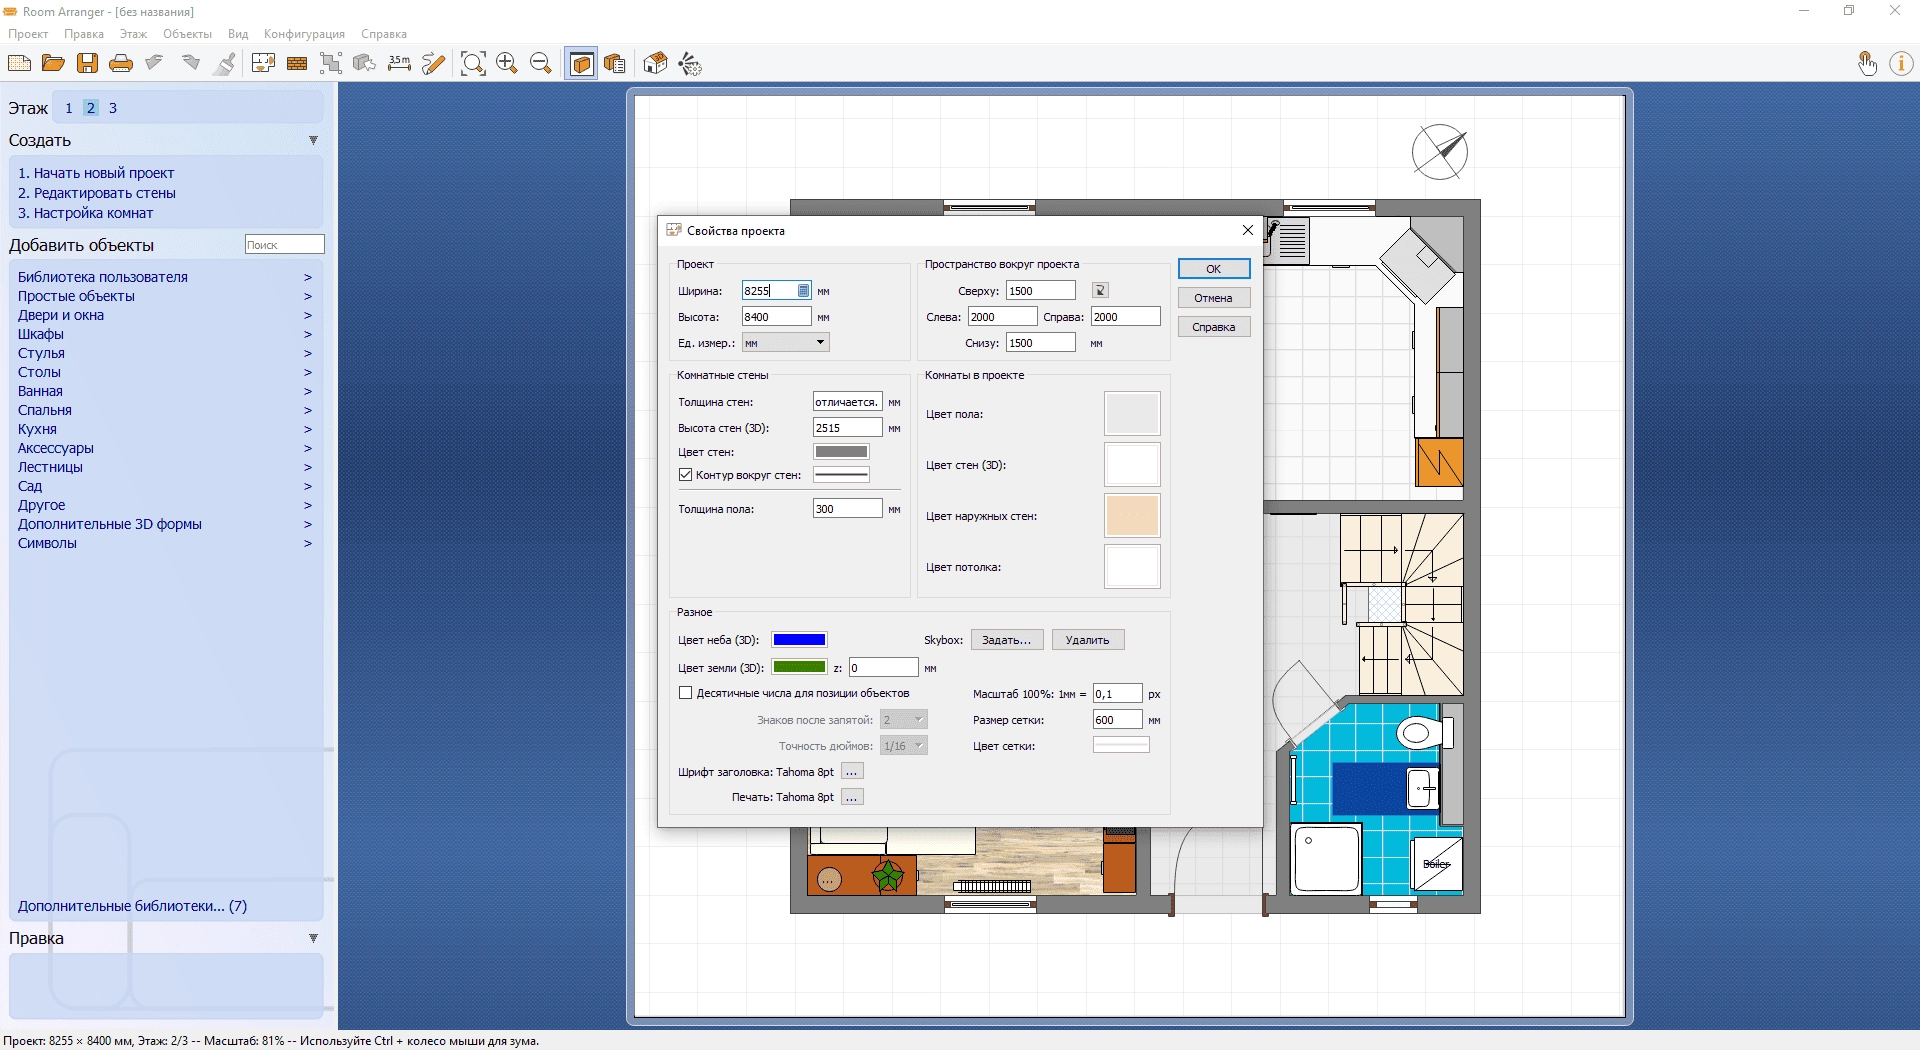Click the Save floppy disk icon
This screenshot has height=1050, width=1920.
tap(87, 64)
